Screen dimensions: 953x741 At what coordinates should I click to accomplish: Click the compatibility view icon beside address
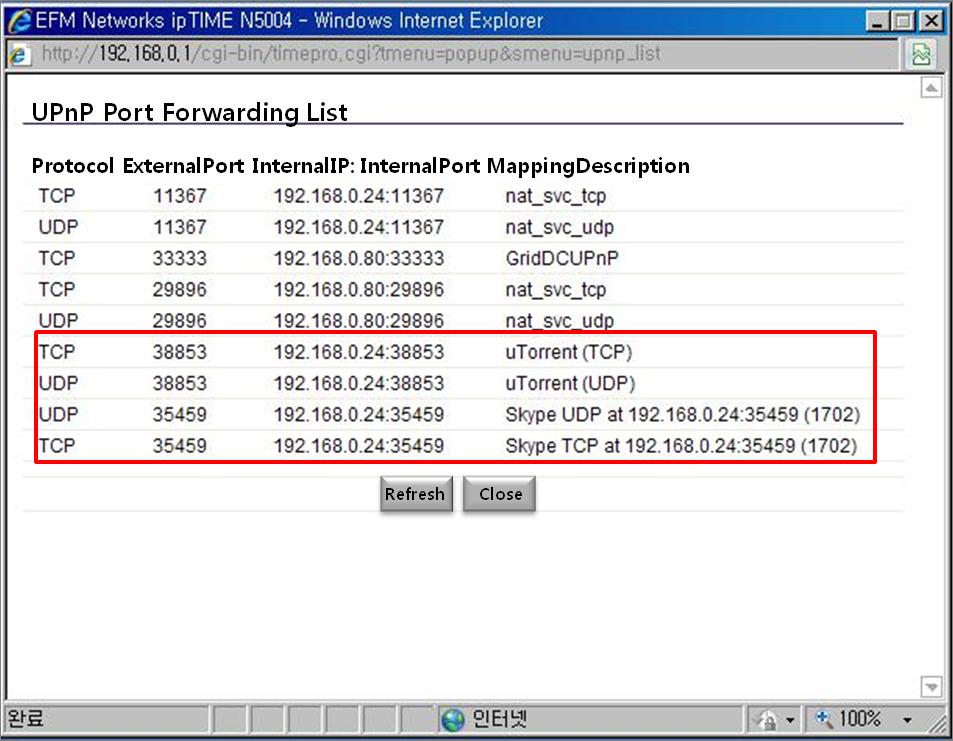[921, 54]
